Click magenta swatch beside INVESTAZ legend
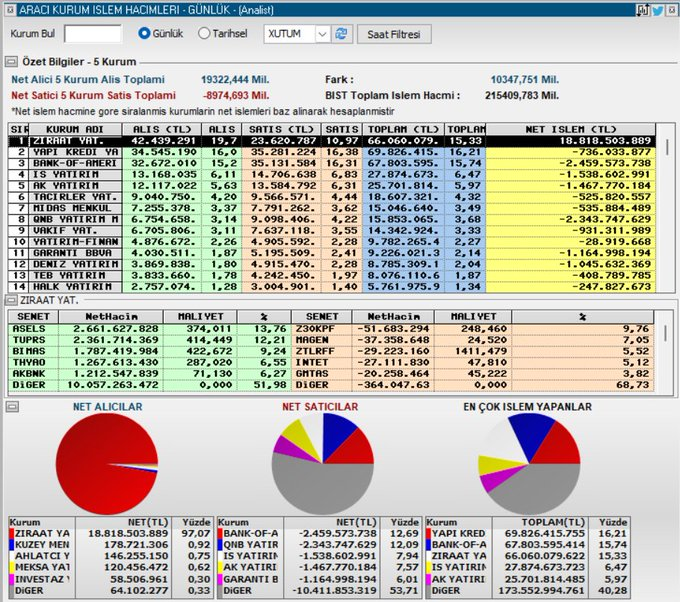This screenshot has width=680, height=602. tap(12, 579)
